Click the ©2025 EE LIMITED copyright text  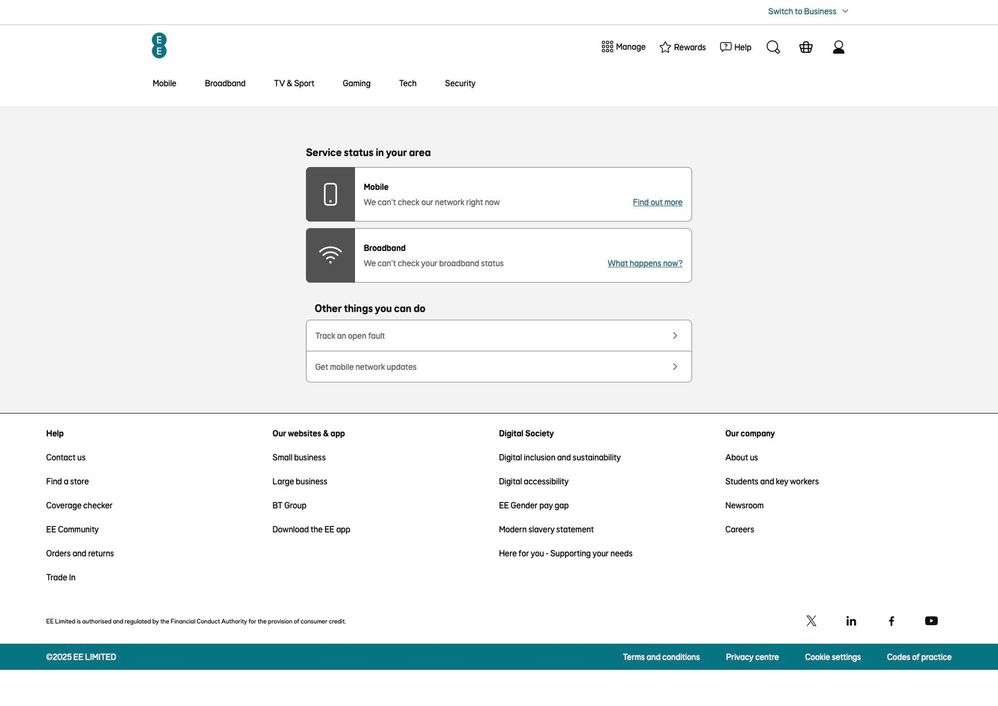click(x=81, y=657)
